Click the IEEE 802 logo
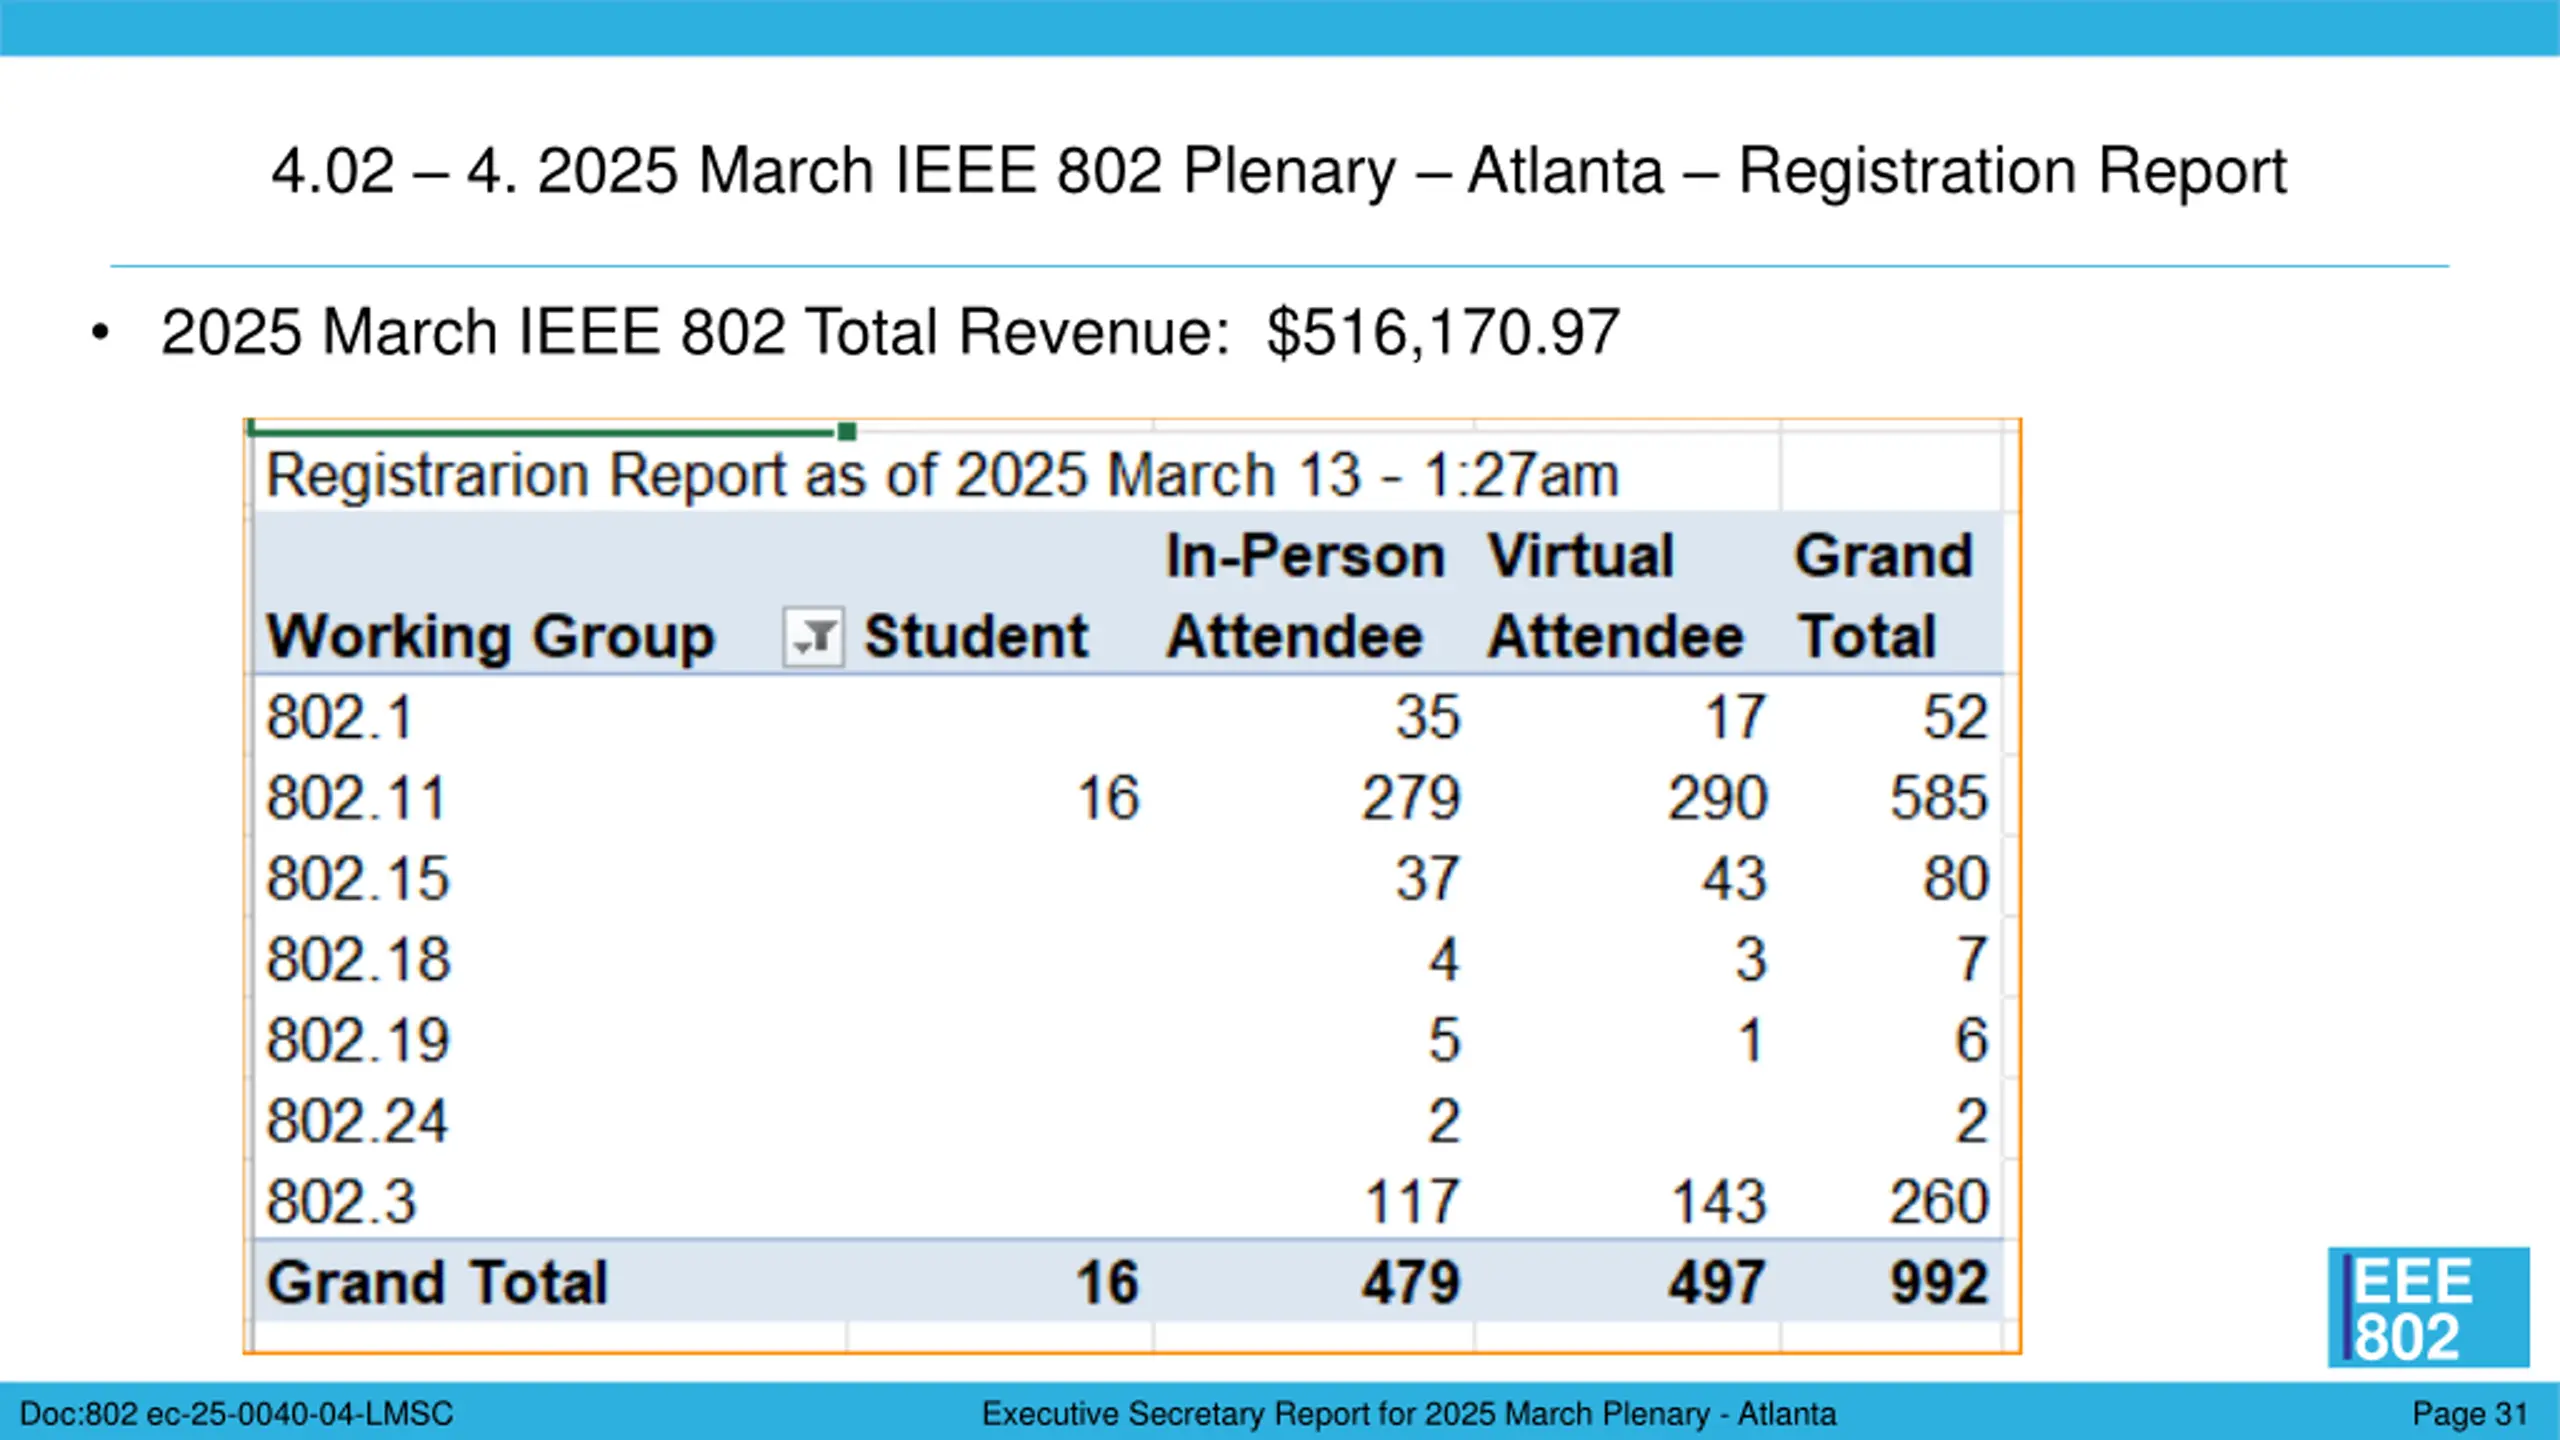 [x=2428, y=1307]
